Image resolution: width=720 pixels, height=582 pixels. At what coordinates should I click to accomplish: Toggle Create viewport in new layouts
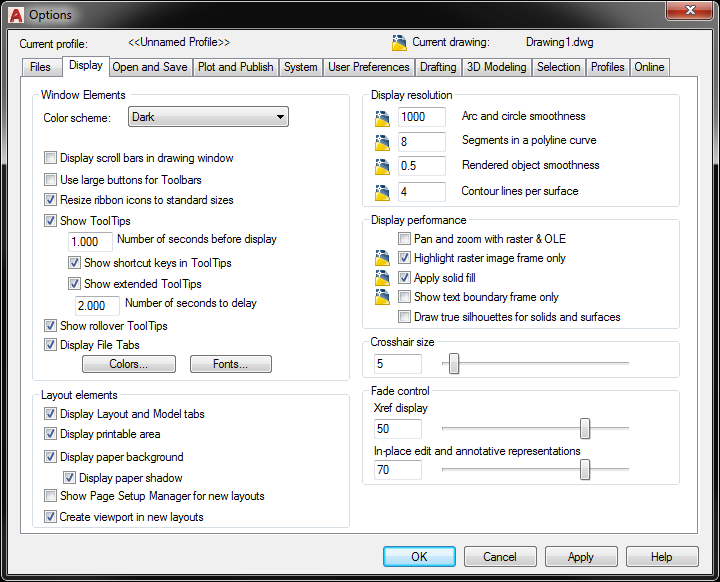50,517
